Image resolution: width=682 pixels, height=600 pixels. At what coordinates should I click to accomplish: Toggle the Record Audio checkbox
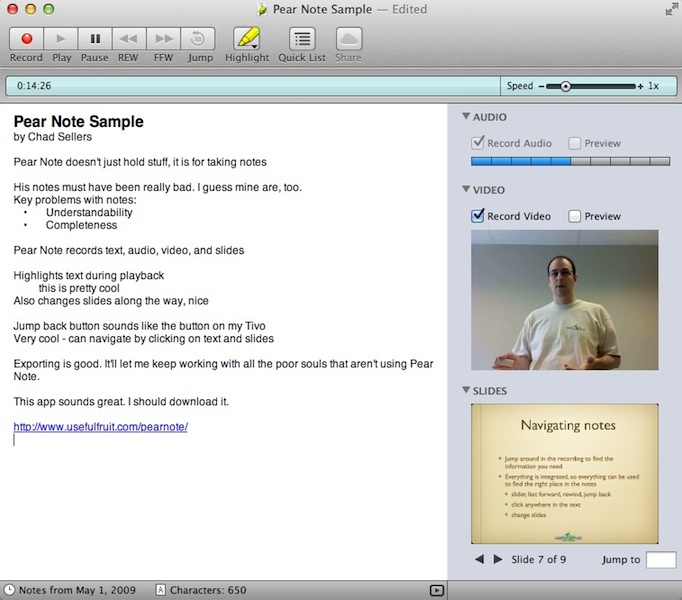(x=478, y=143)
